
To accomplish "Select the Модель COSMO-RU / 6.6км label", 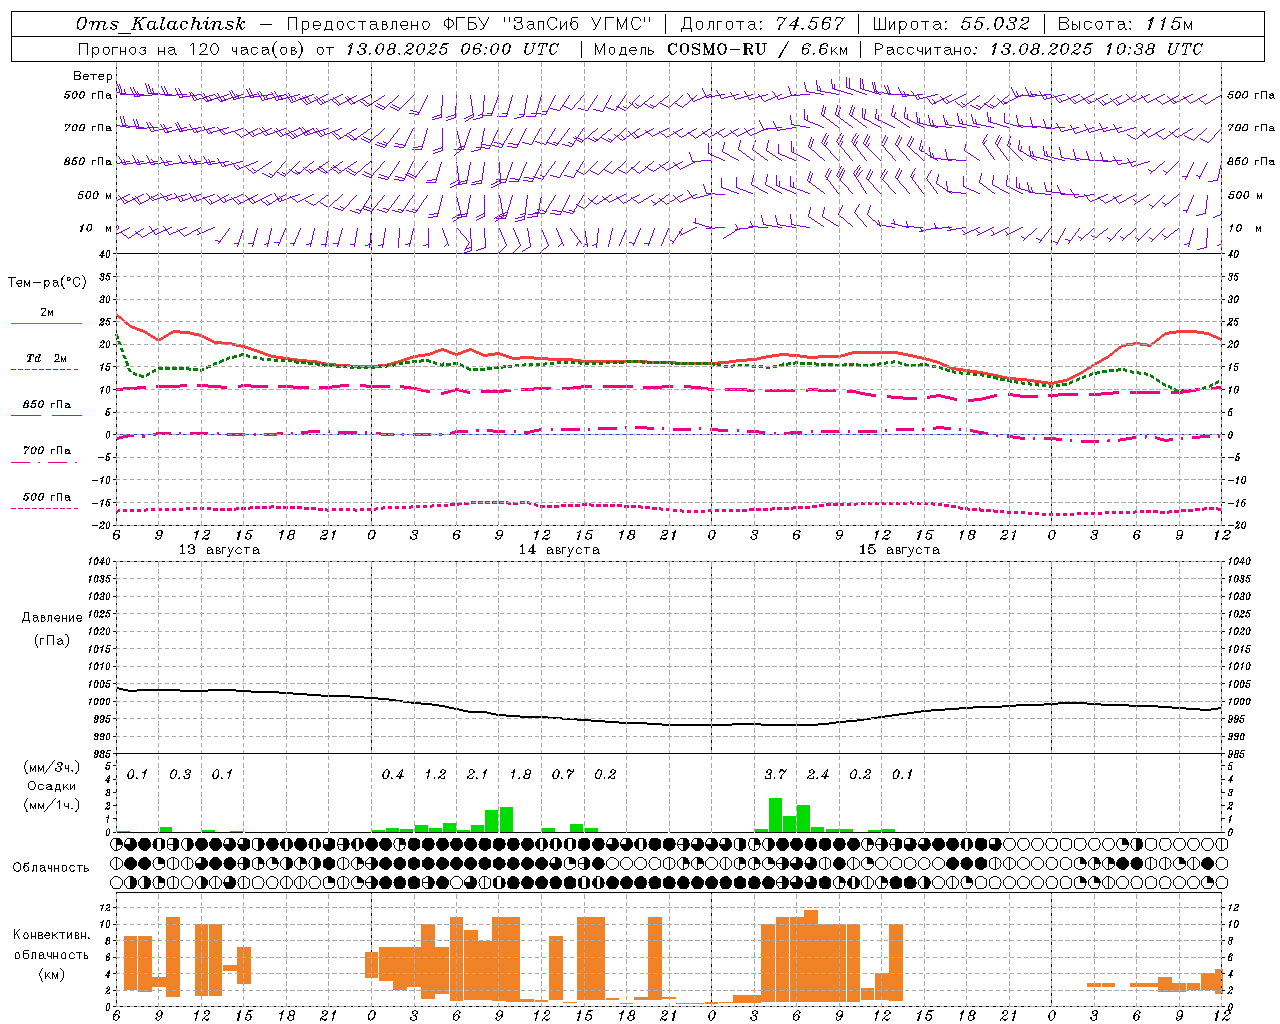I will 721,49.
